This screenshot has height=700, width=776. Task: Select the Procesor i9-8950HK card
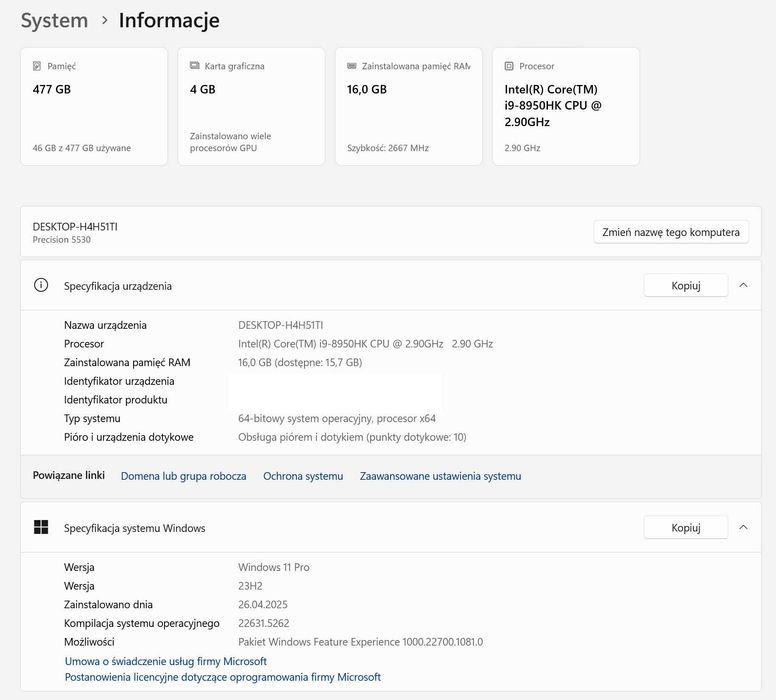(x=566, y=106)
